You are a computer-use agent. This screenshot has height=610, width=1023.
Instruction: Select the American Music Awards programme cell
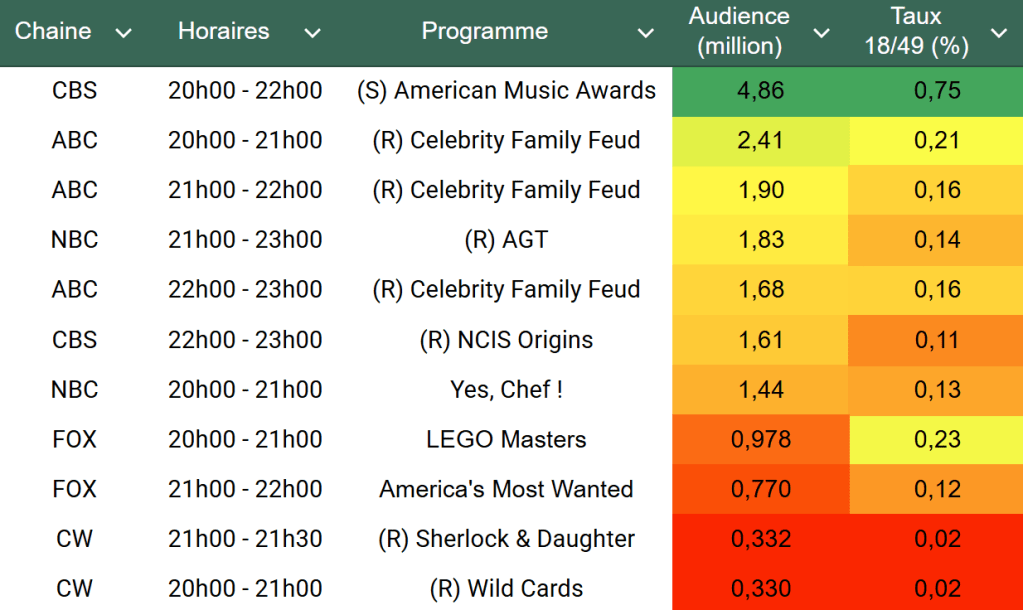pos(506,91)
